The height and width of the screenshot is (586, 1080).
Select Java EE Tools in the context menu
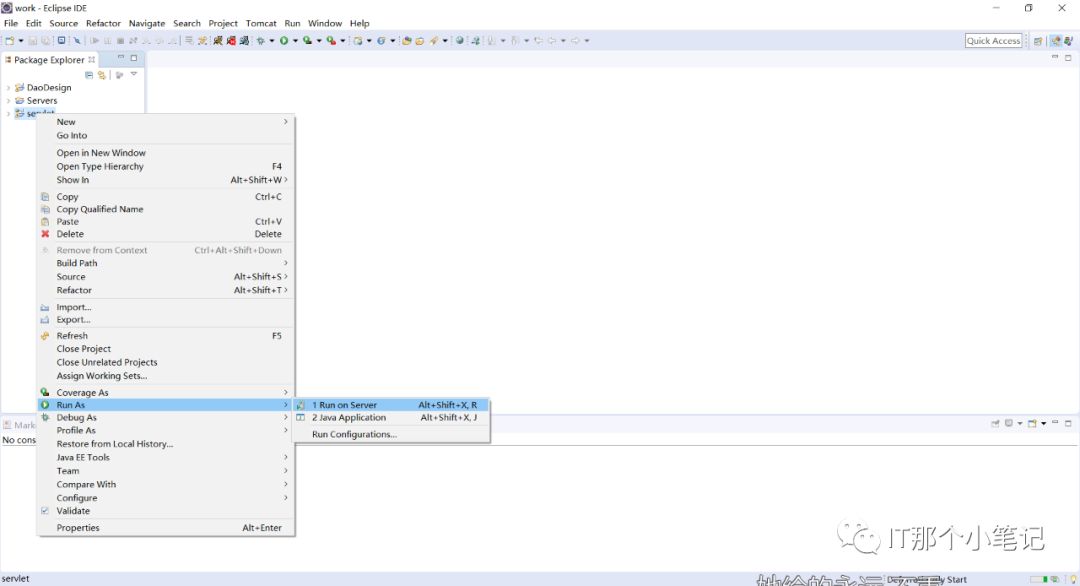(165, 457)
